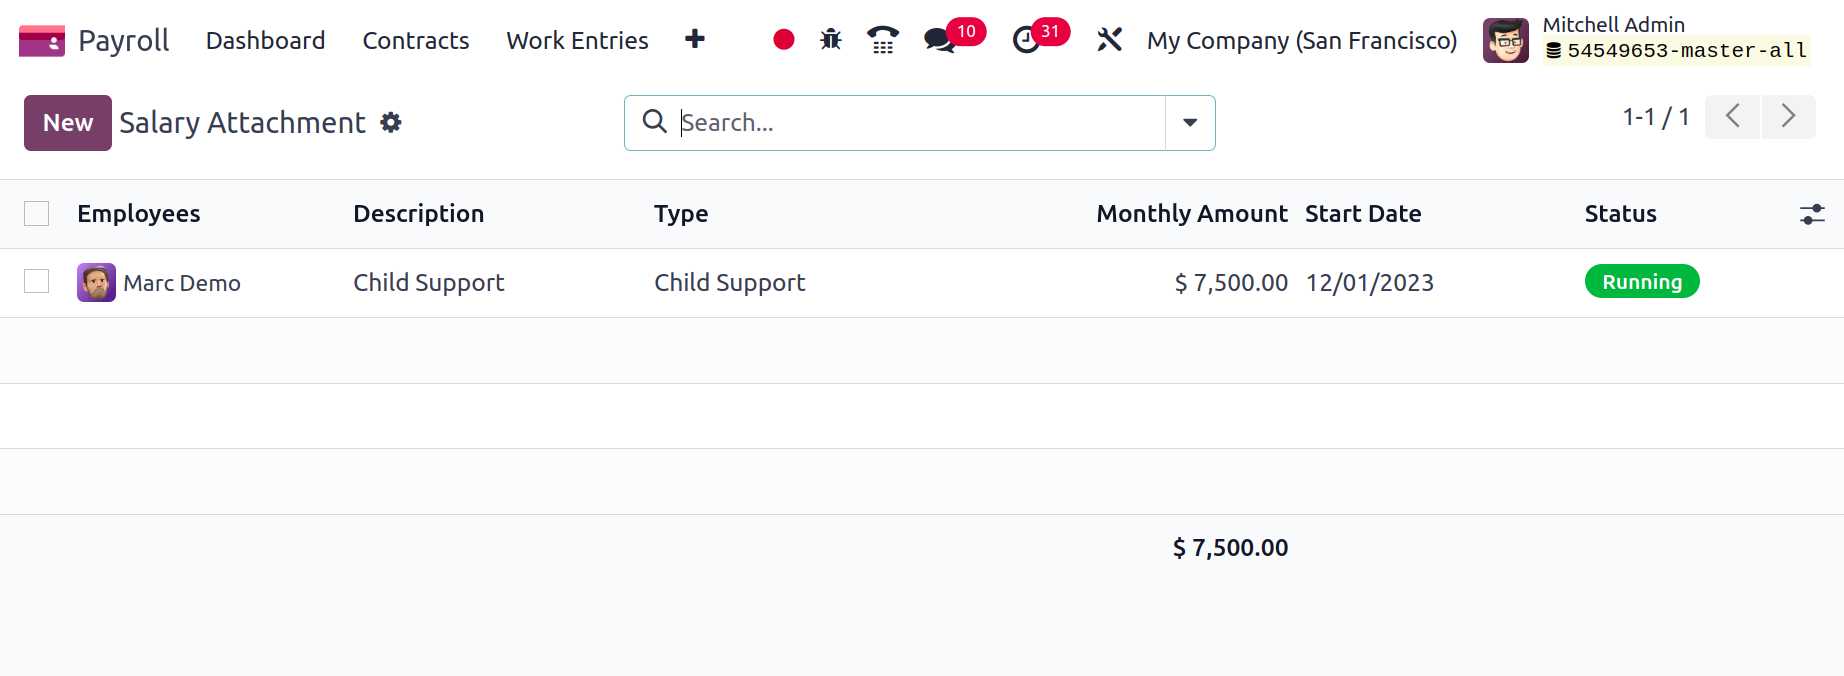Viewport: 1844px width, 676px height.
Task: Open optional columns adjust toggle
Action: pos(1812,214)
